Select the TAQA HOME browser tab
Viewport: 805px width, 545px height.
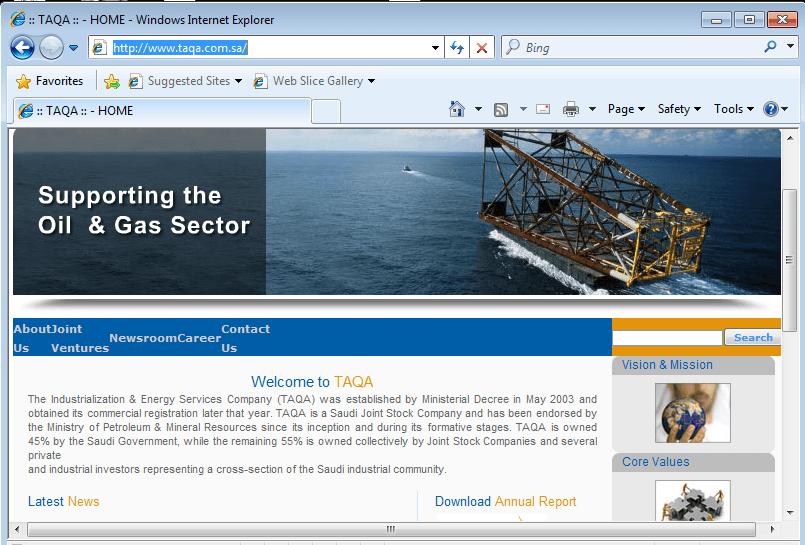click(x=162, y=111)
